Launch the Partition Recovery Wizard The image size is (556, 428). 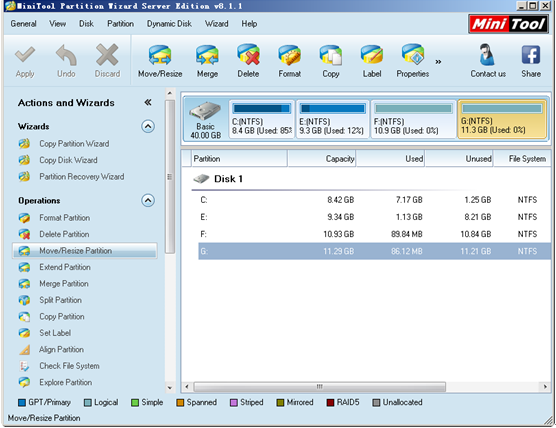(x=82, y=177)
